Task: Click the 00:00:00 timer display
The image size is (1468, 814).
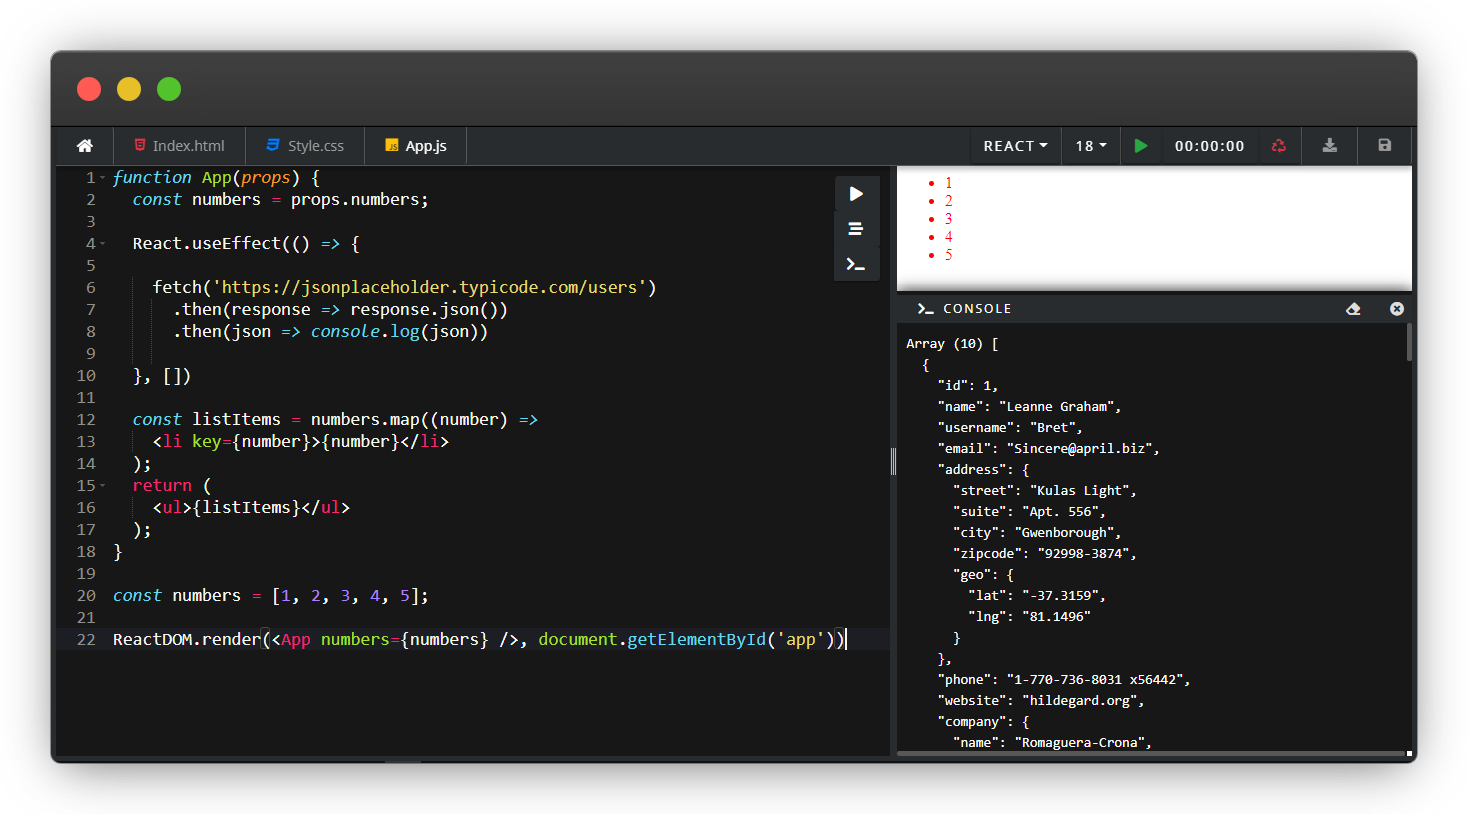Action: pos(1209,146)
